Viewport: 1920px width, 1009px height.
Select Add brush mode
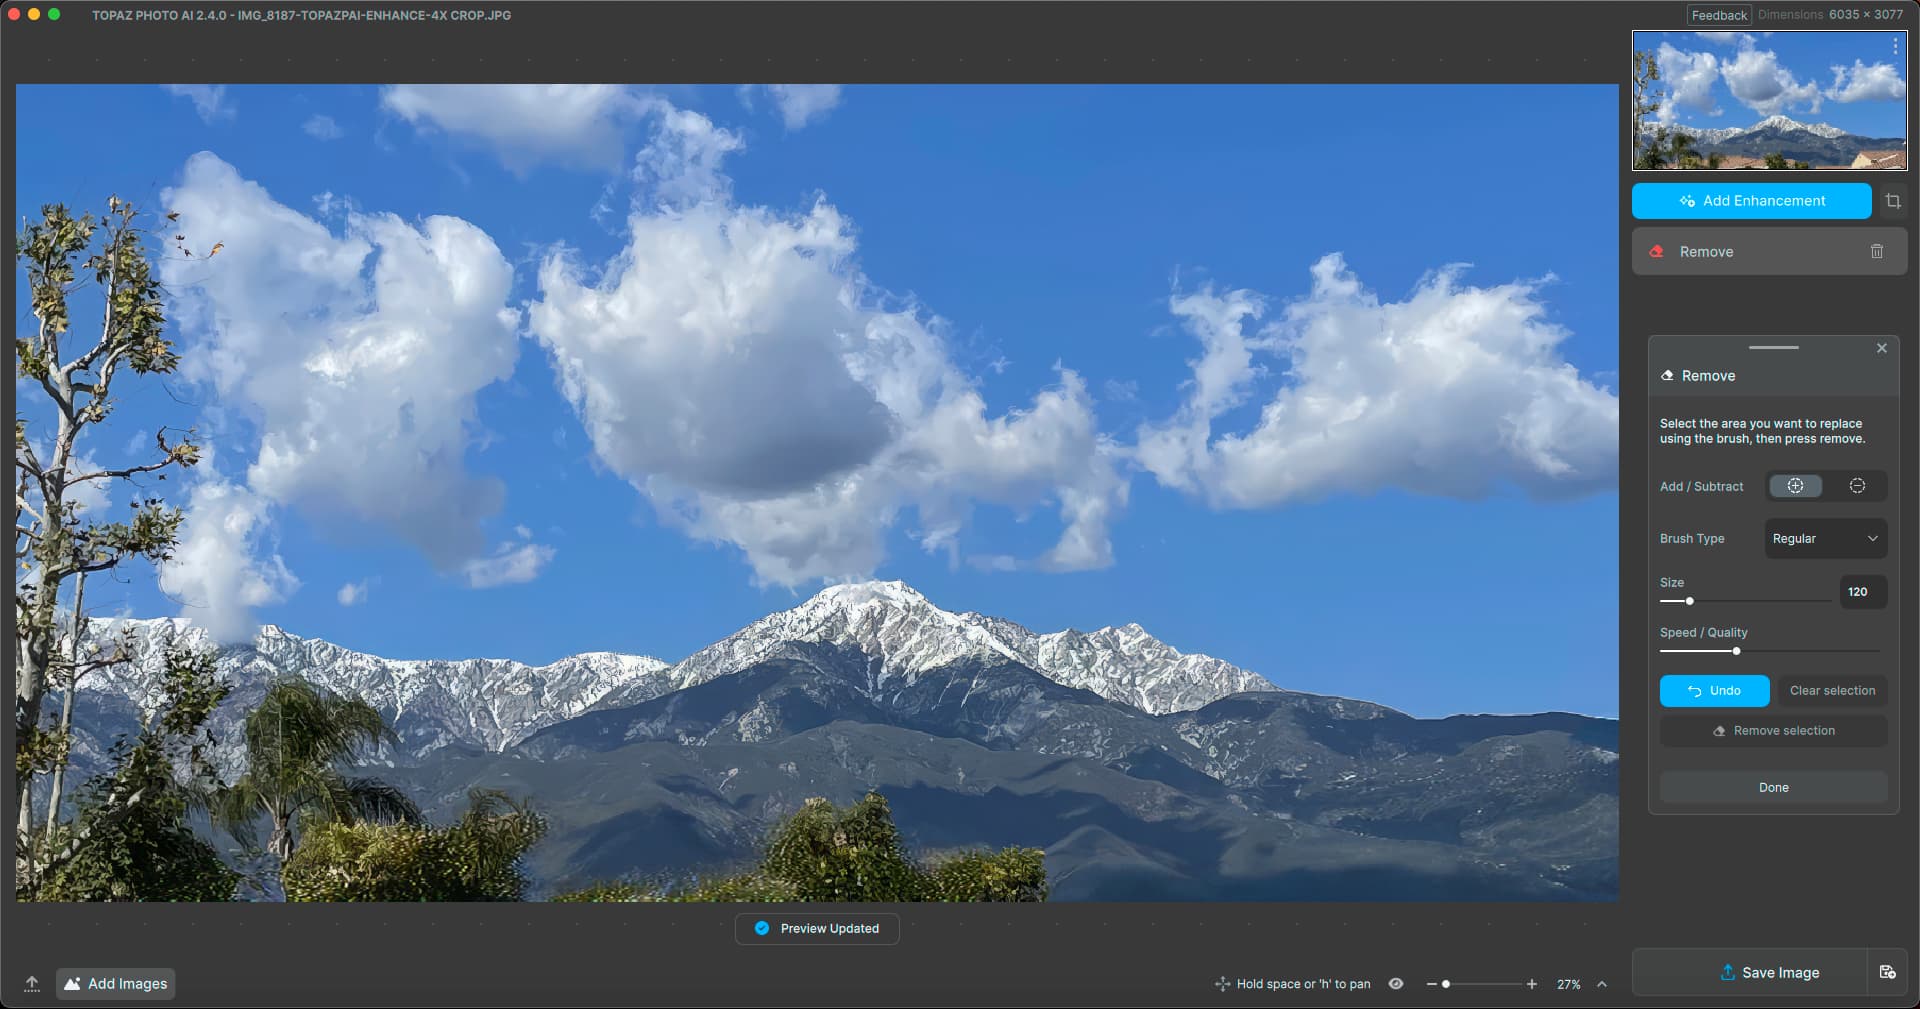[x=1795, y=486]
